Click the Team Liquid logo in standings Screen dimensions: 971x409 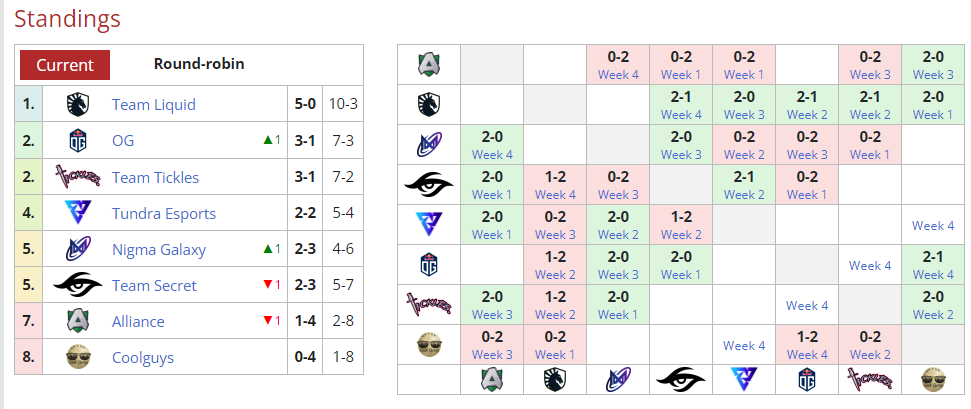(78, 104)
